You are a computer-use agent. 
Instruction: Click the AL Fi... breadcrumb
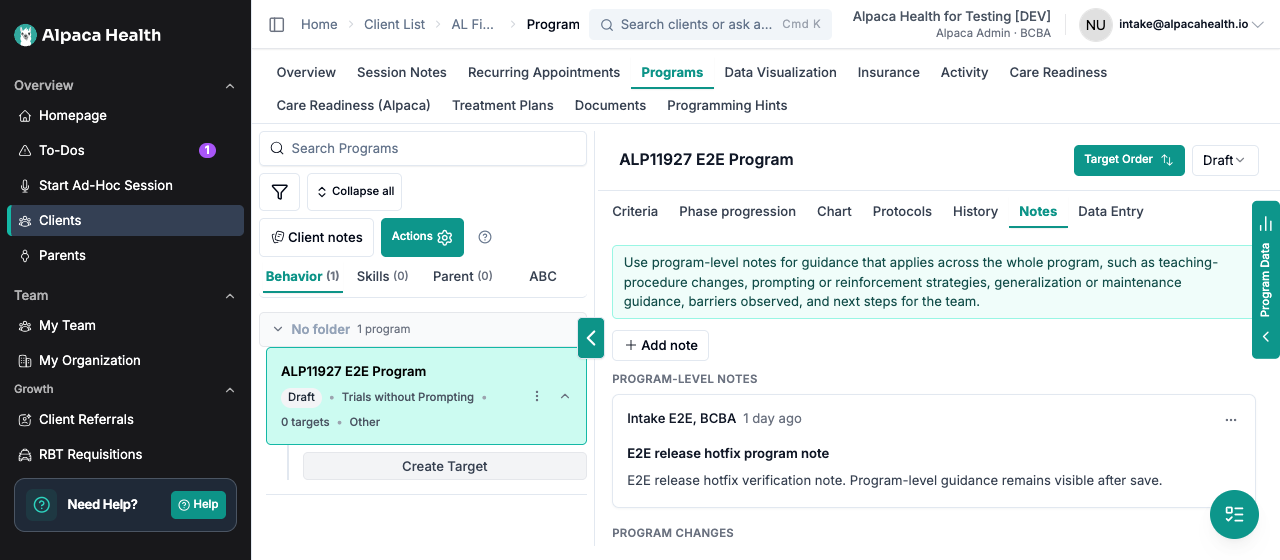(473, 25)
